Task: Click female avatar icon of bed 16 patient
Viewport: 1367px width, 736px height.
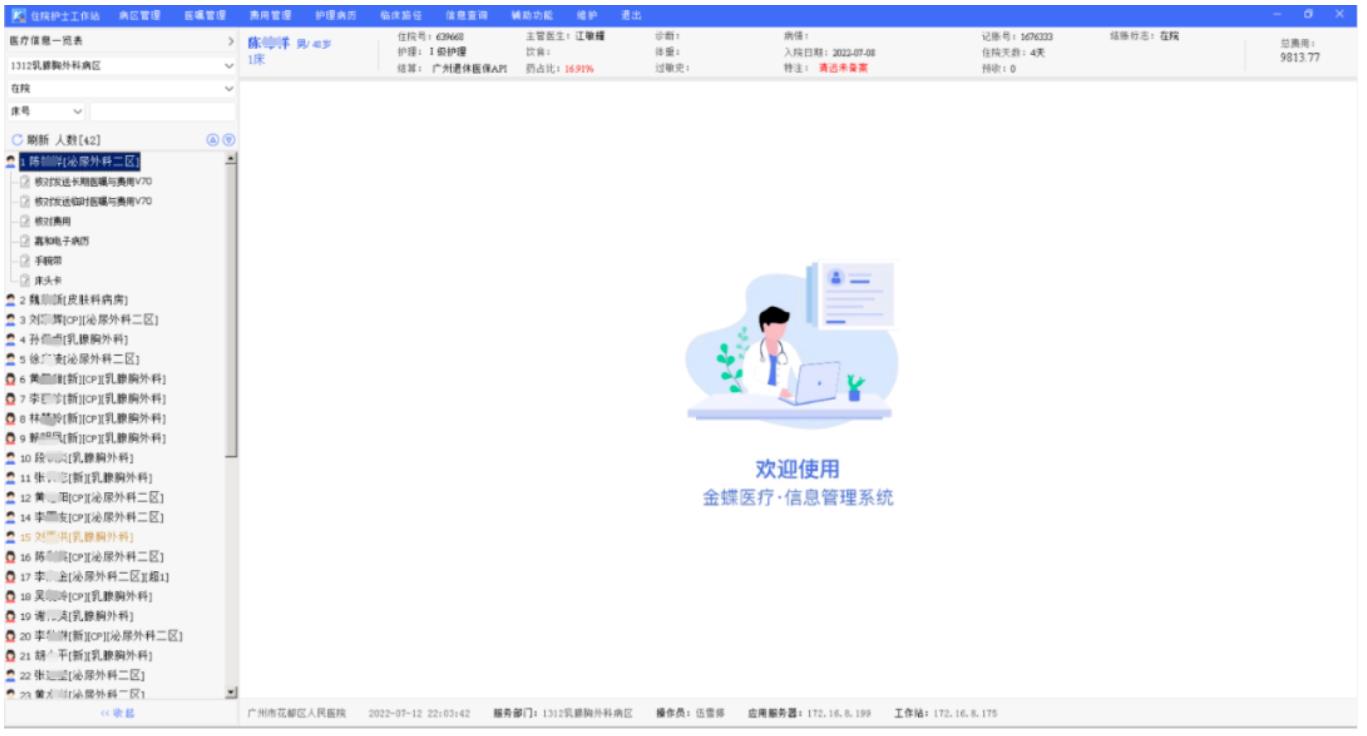Action: (x=10, y=557)
